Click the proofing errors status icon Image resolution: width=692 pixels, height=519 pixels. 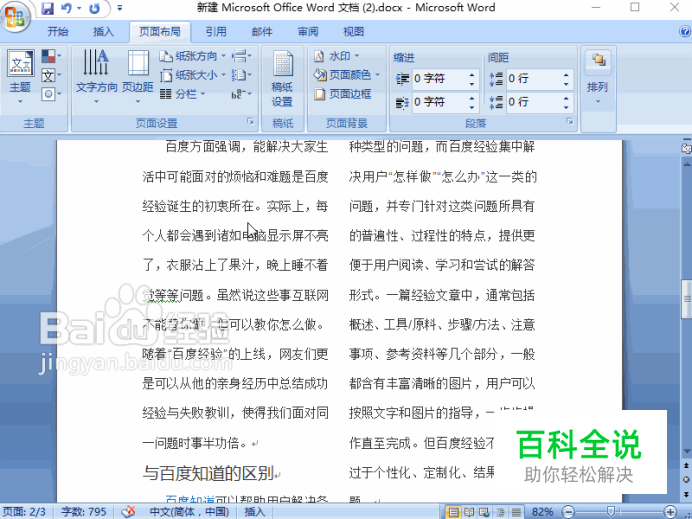[x=128, y=511]
